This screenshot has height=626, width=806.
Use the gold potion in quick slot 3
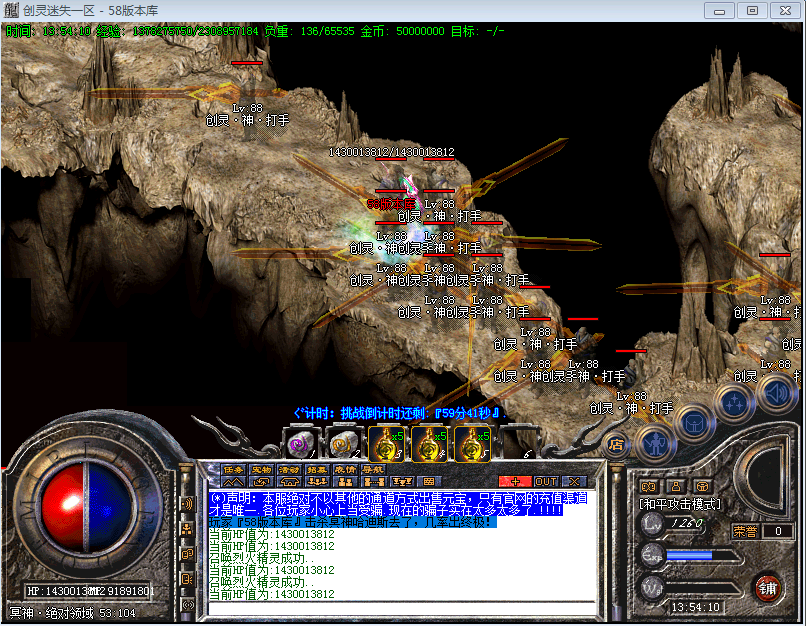click(388, 444)
